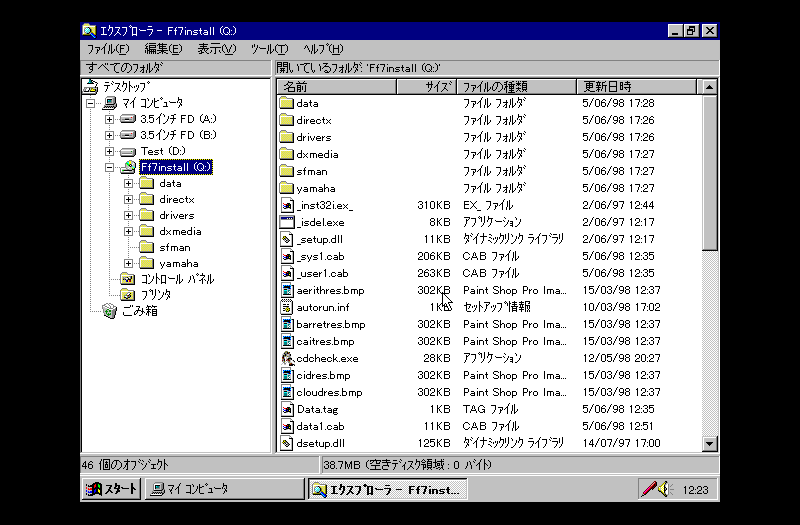This screenshot has height=525, width=800.
Task: Click the data1.cab file icon
Action: [x=287, y=426]
